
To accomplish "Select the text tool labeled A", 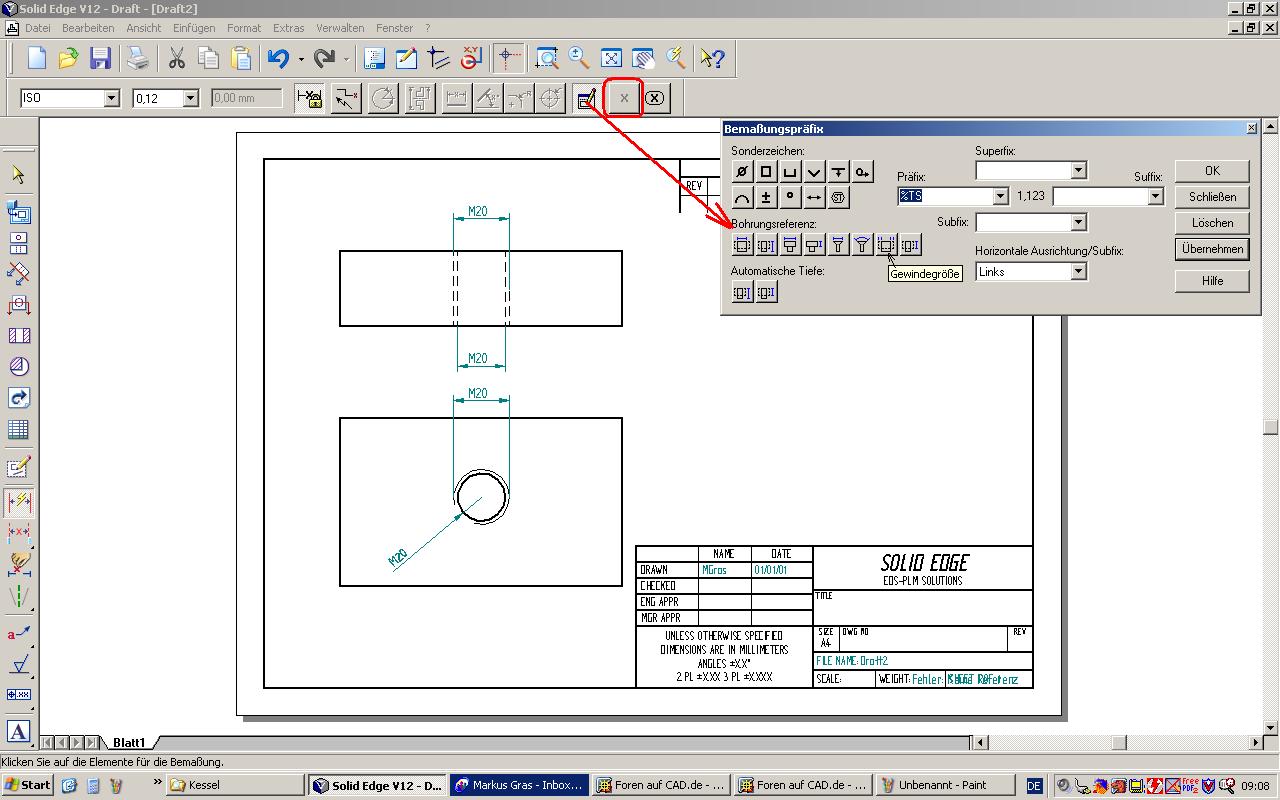I will pos(18,731).
